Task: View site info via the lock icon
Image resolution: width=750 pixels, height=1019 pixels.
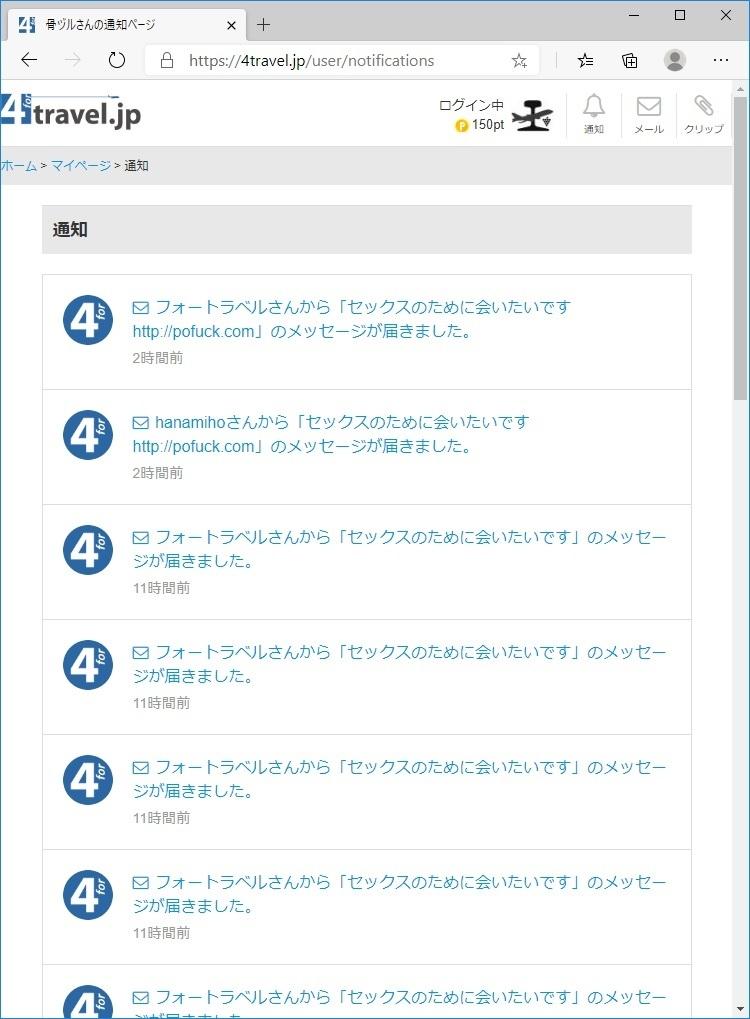Action: [x=166, y=60]
